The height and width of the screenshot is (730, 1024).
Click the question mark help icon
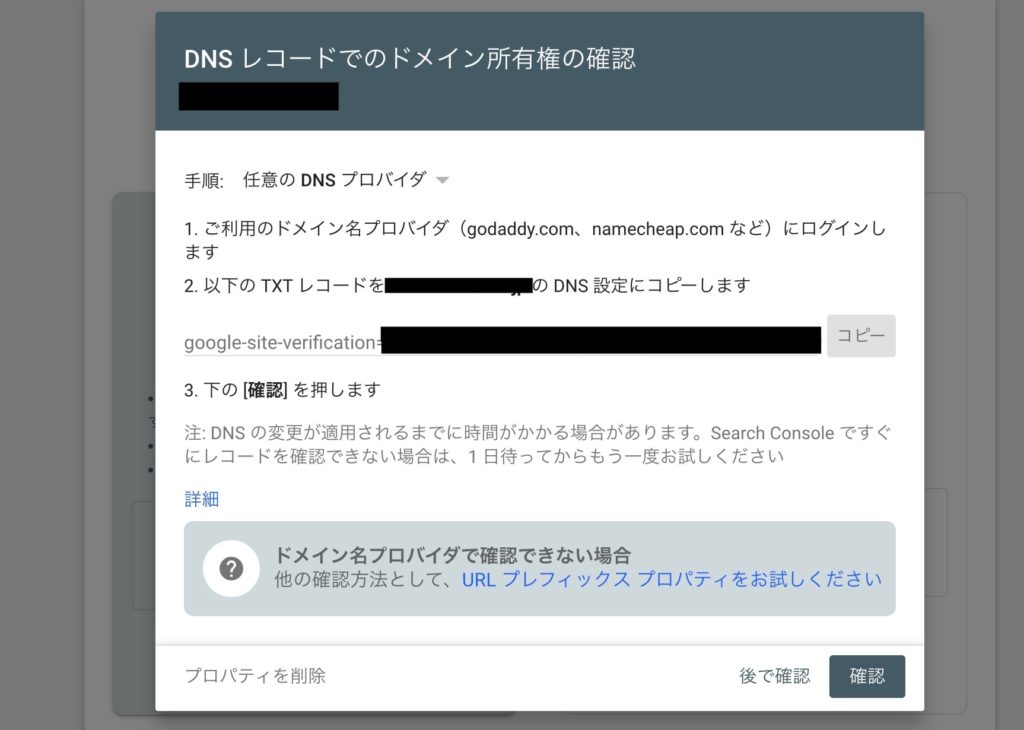click(231, 568)
